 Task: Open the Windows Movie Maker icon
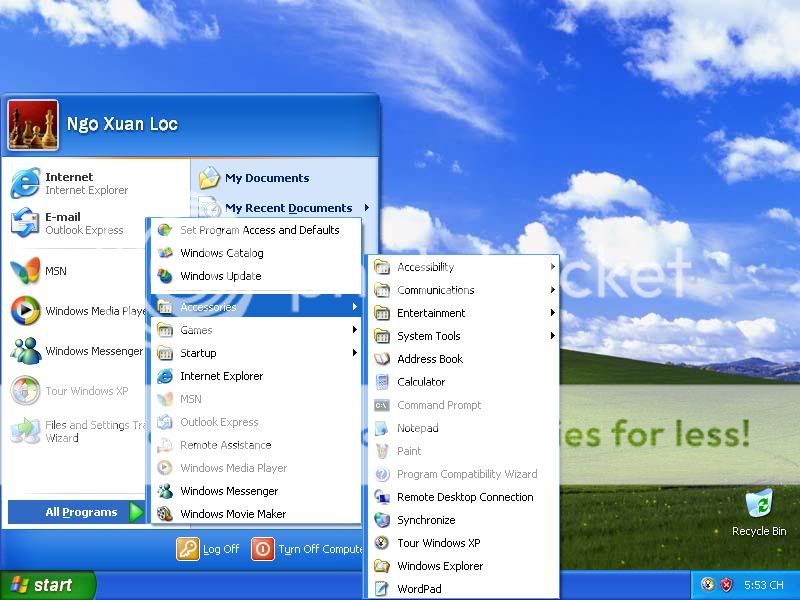[165, 514]
